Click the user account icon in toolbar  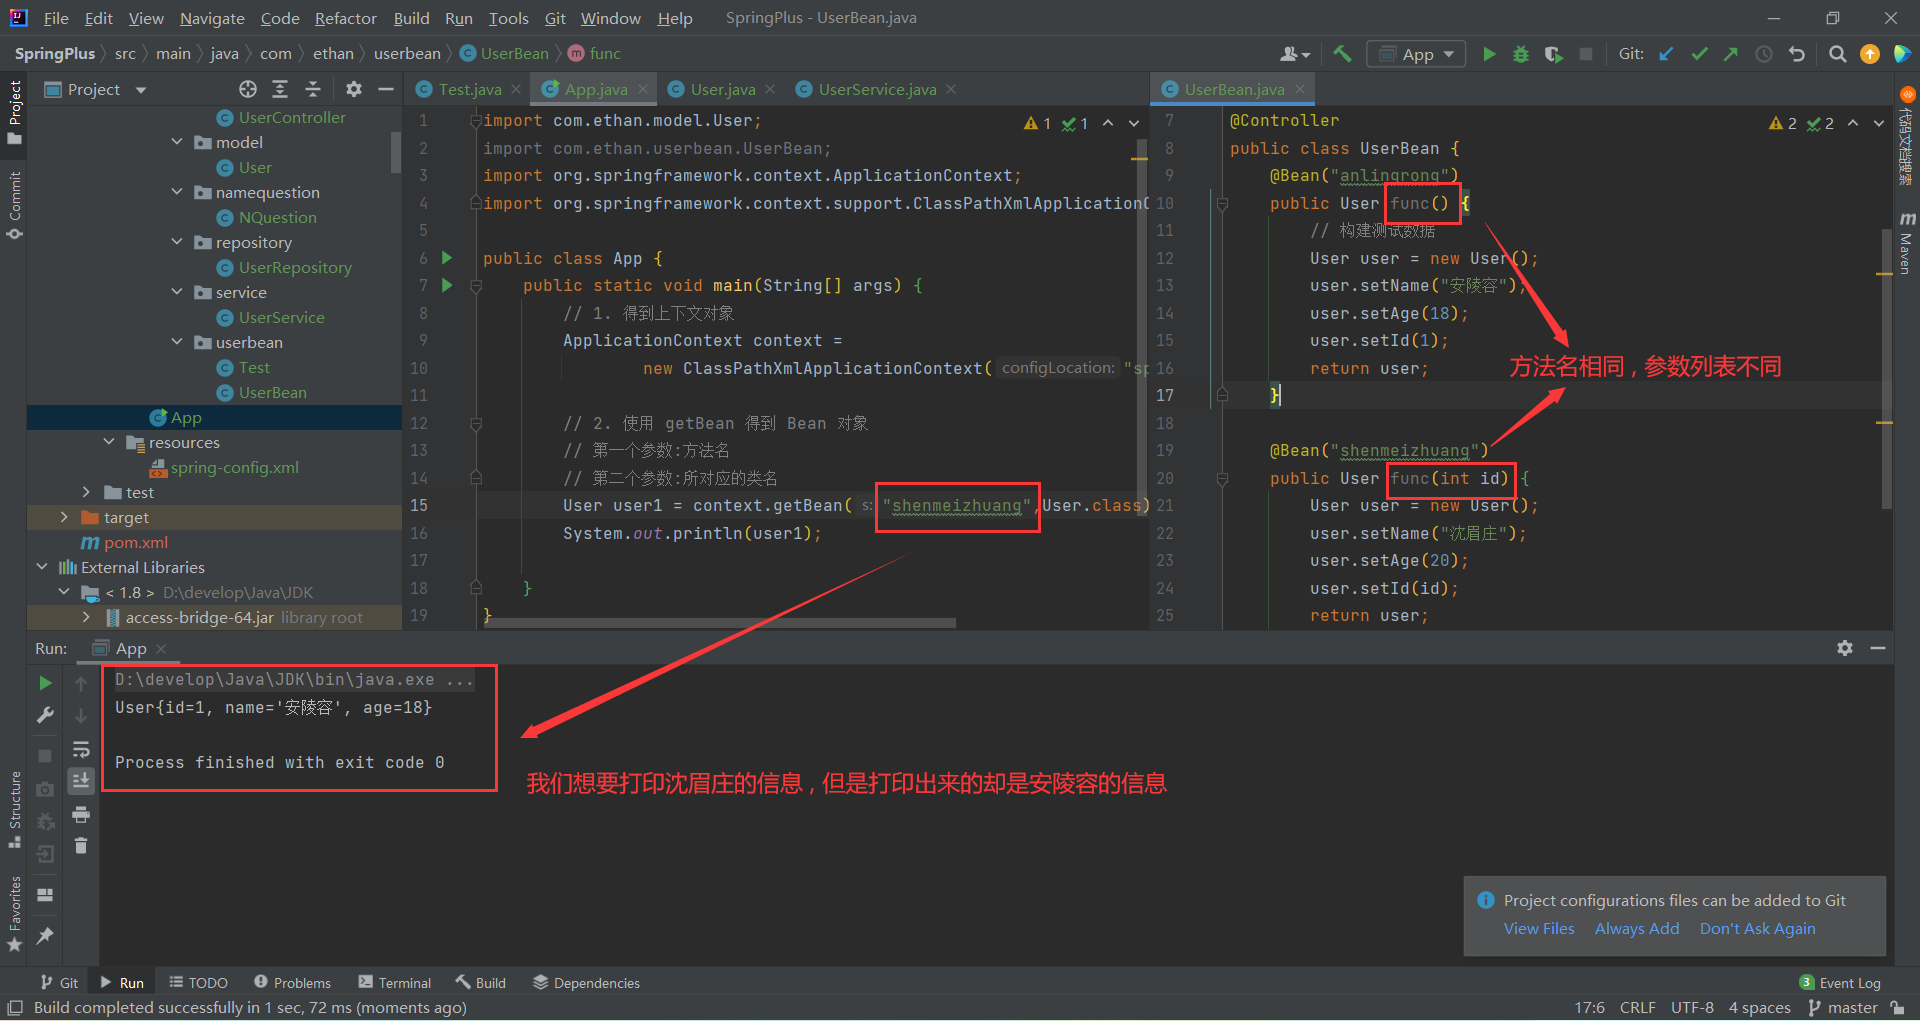[x=1294, y=54]
